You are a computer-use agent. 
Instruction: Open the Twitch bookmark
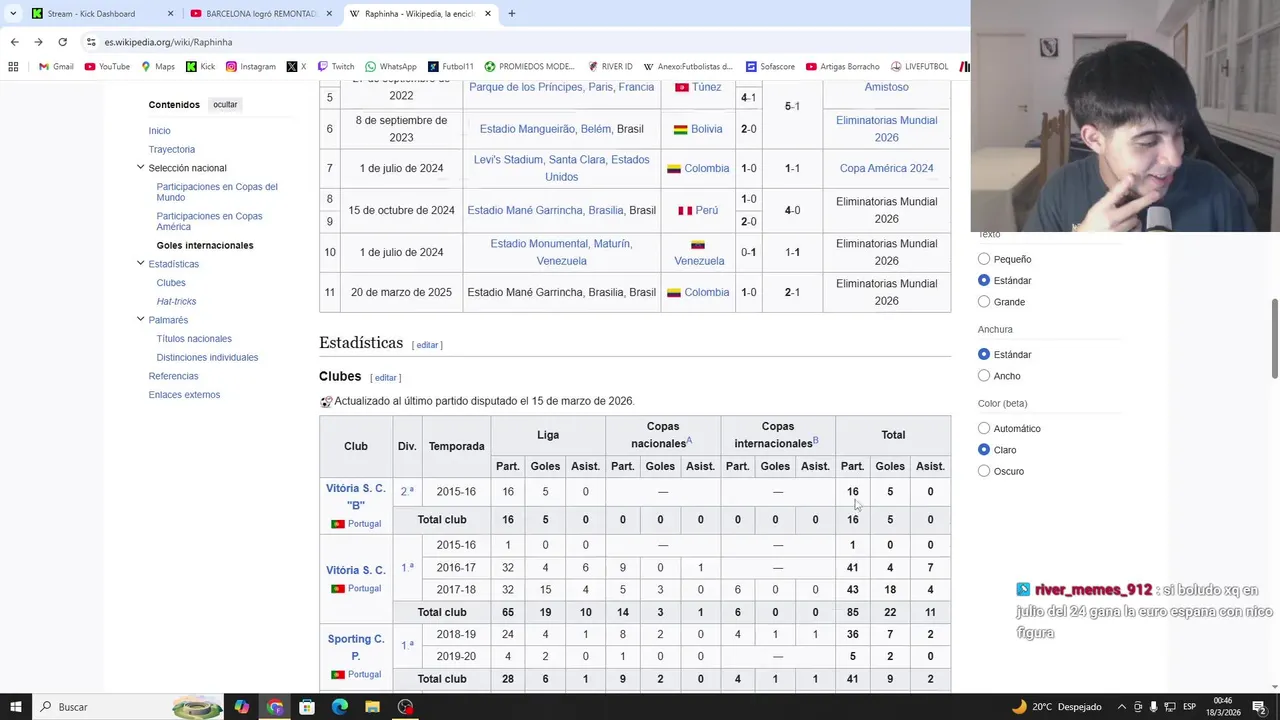coord(335,67)
